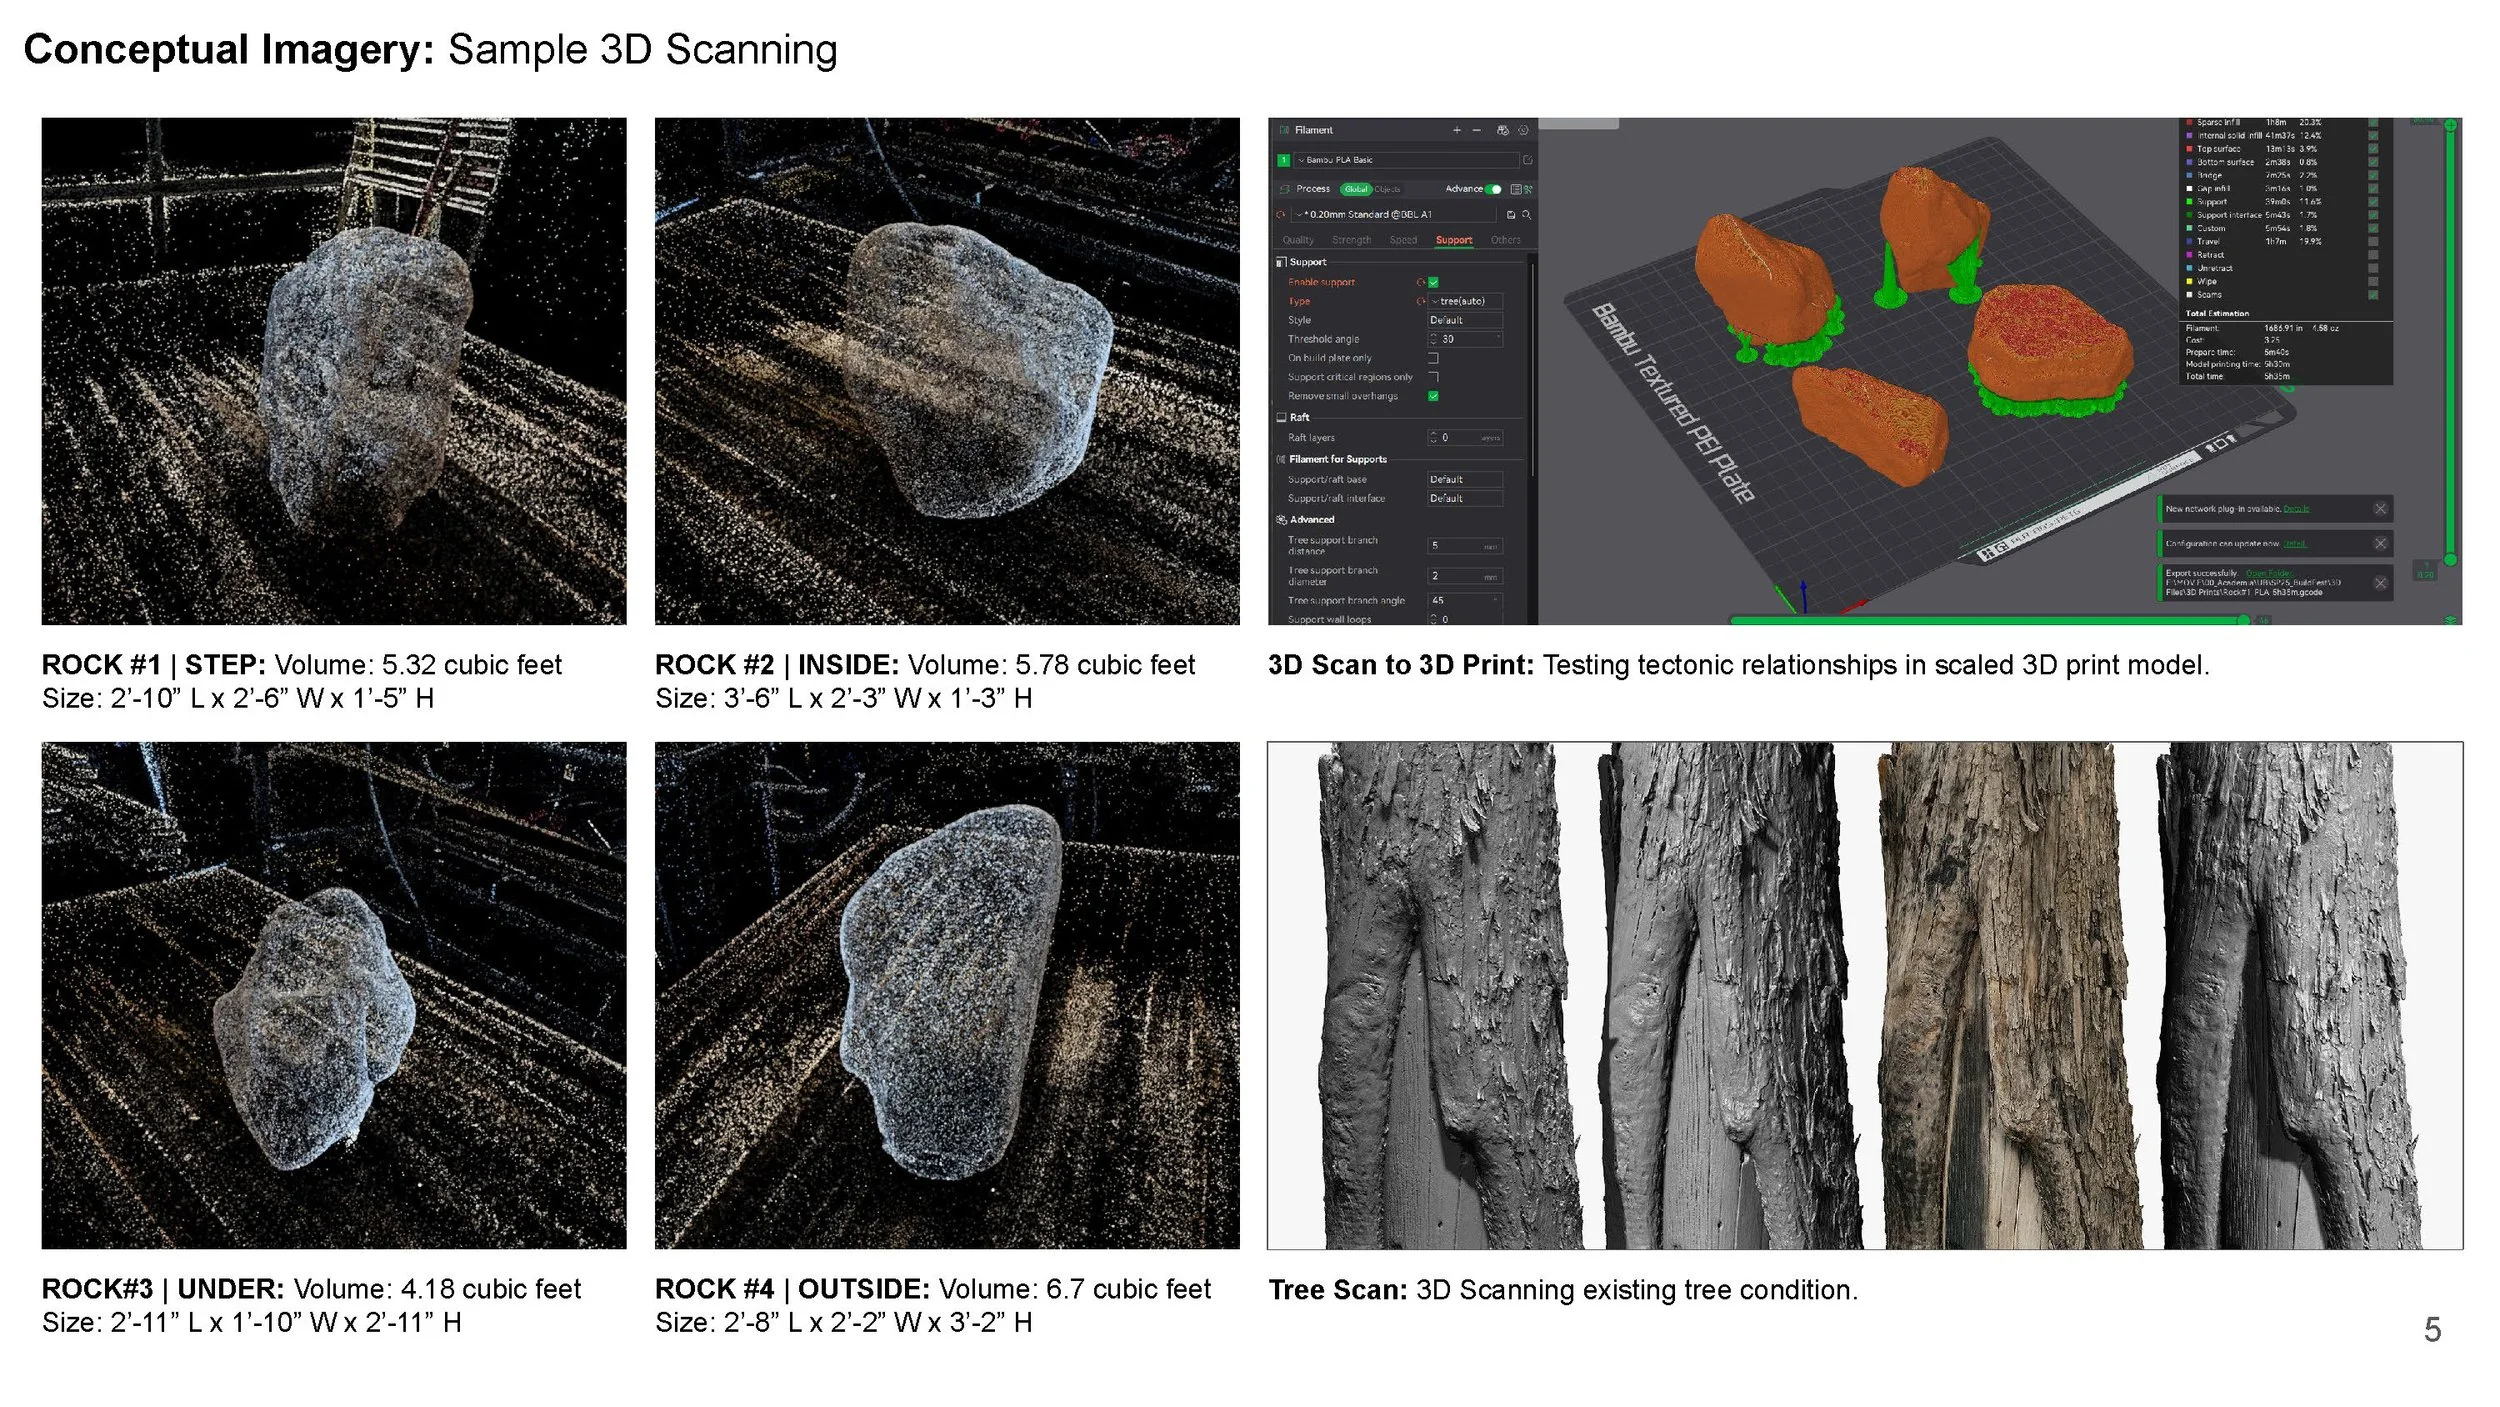
Task: Click the remove filament minus icon
Action: [1477, 130]
